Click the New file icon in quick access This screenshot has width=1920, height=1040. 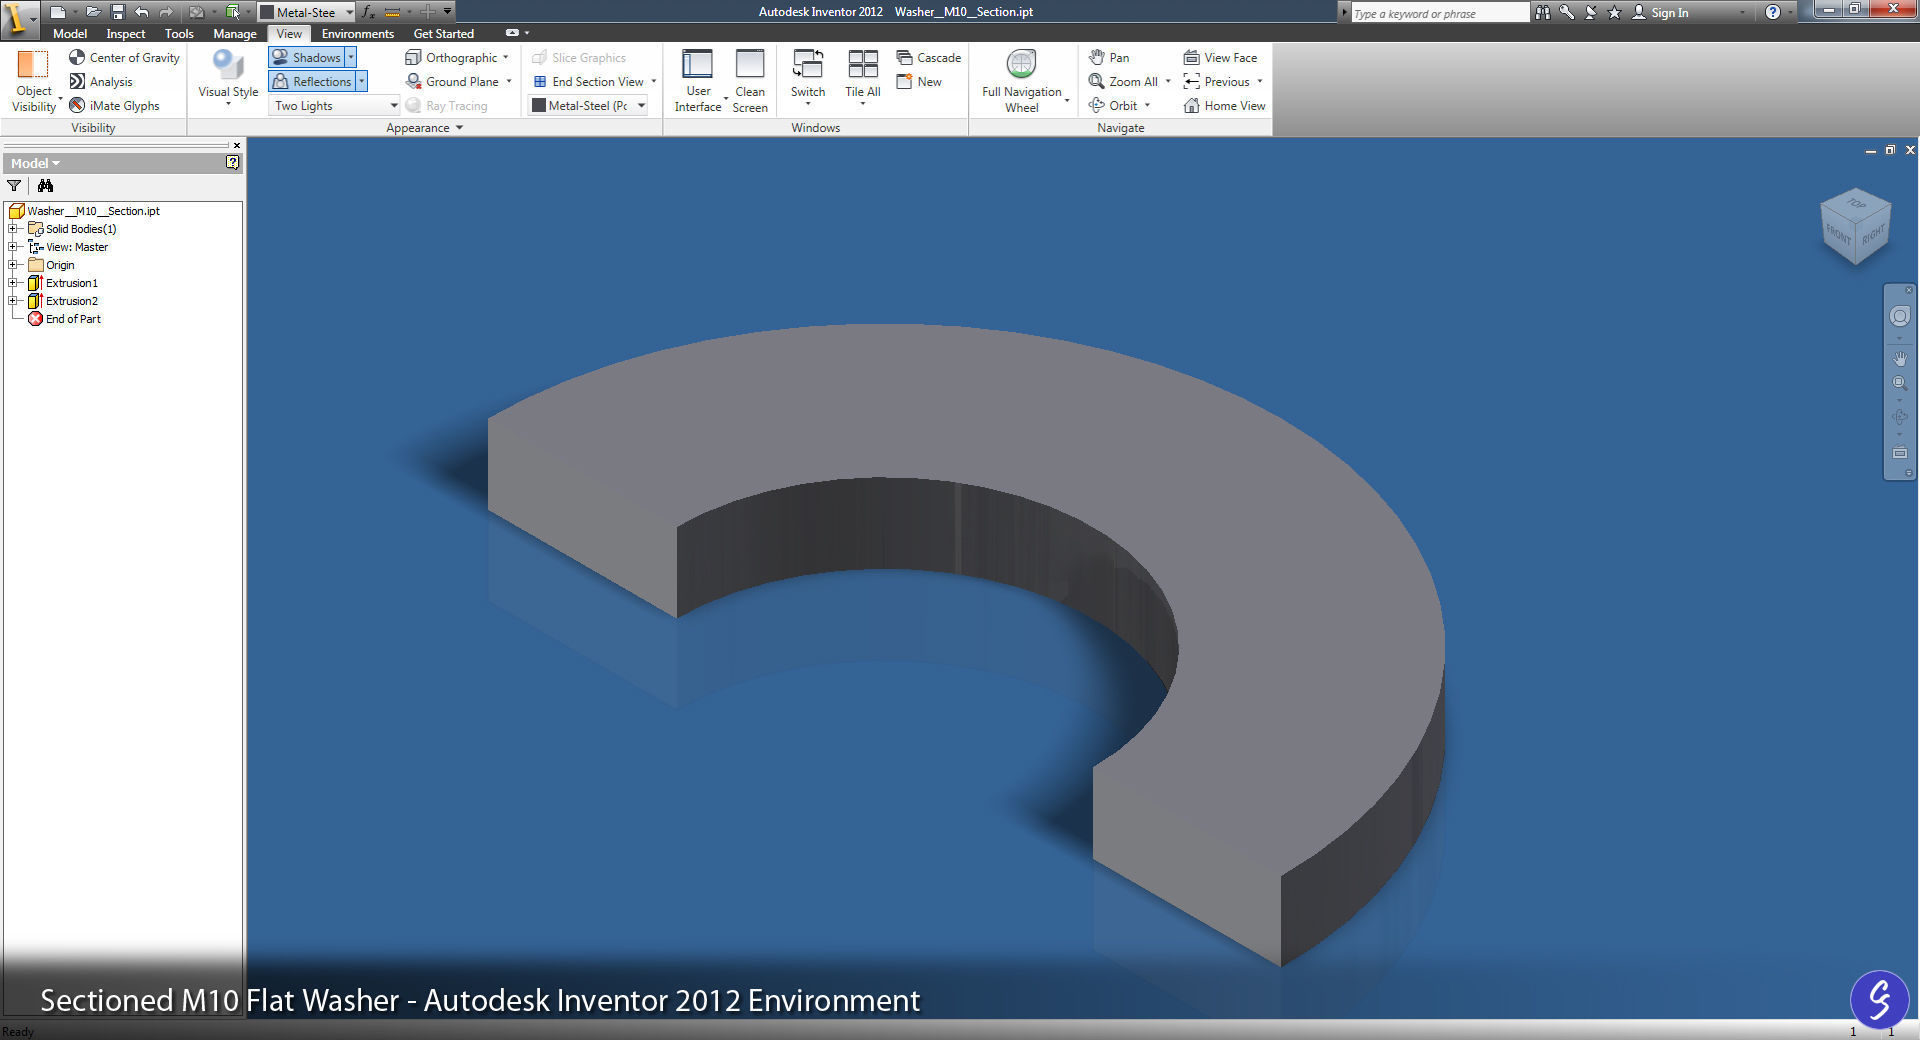click(x=58, y=12)
